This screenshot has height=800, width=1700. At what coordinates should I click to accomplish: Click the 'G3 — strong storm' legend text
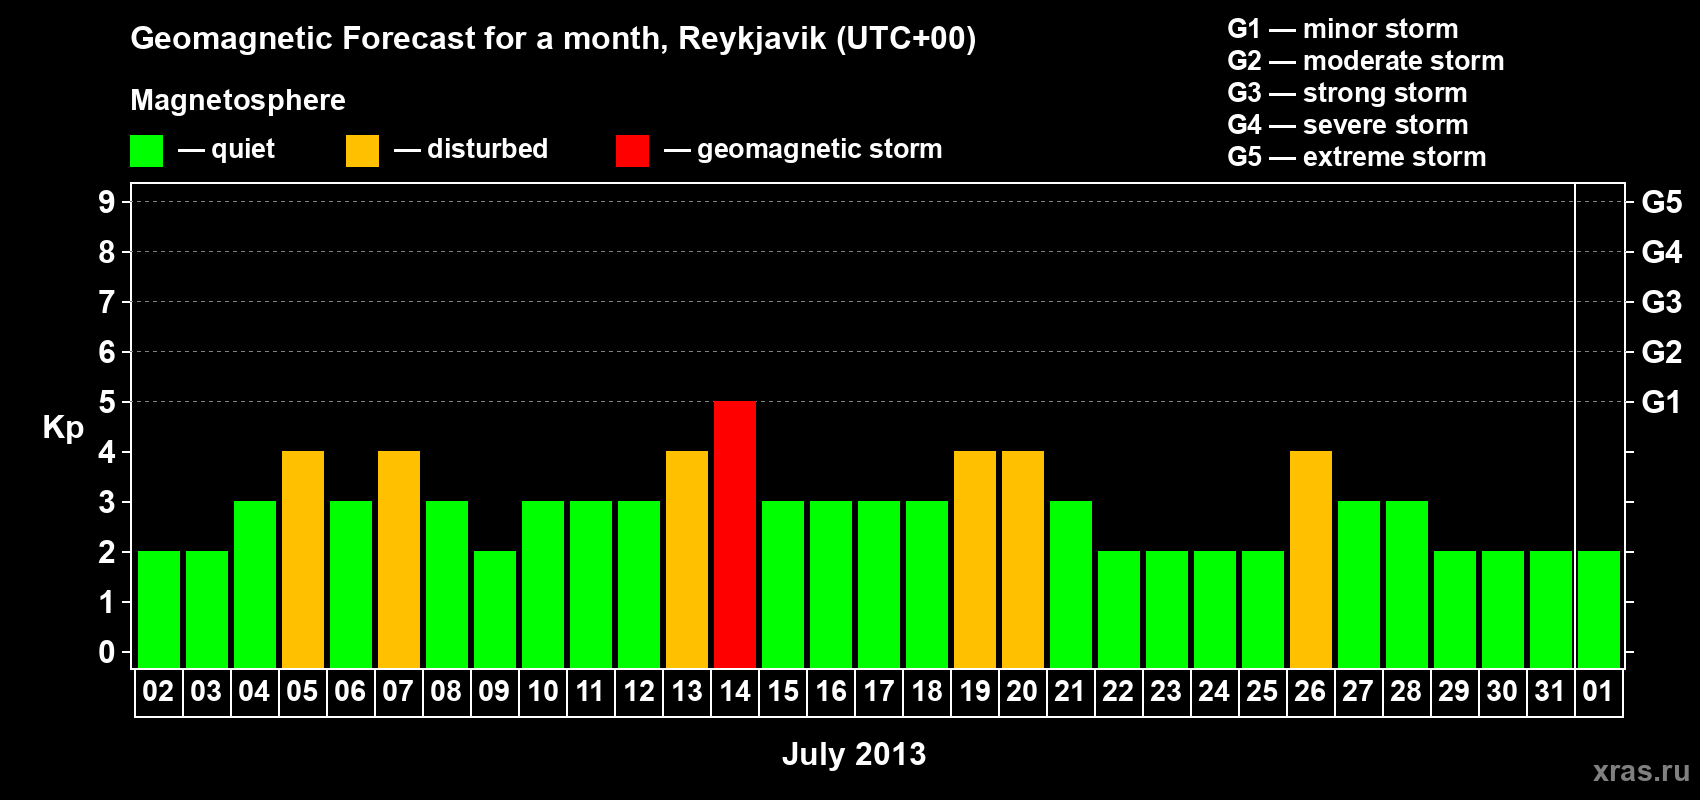1347,93
